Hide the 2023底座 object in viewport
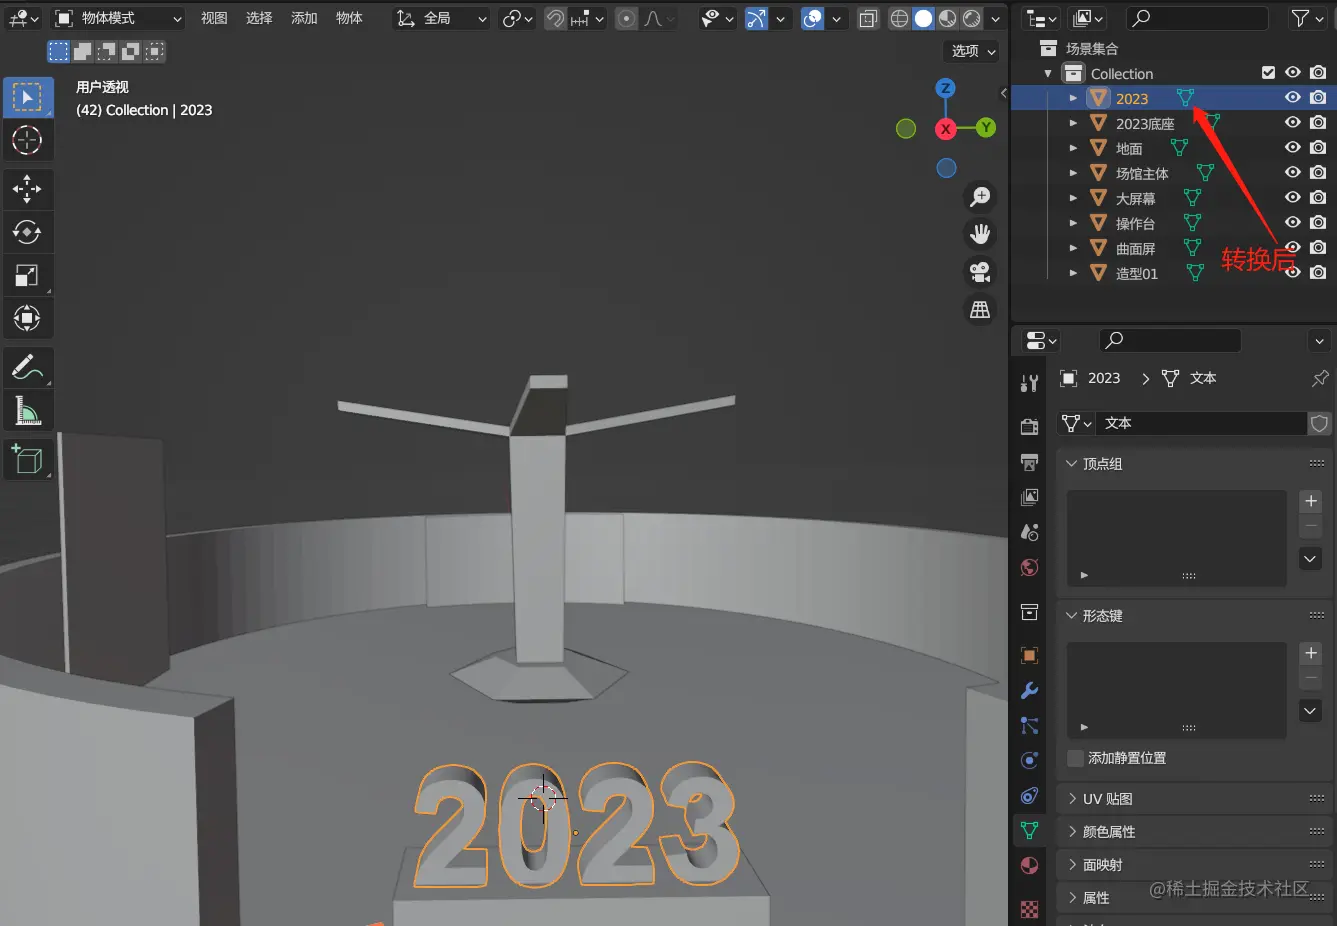The width and height of the screenshot is (1337, 926). coord(1293,123)
